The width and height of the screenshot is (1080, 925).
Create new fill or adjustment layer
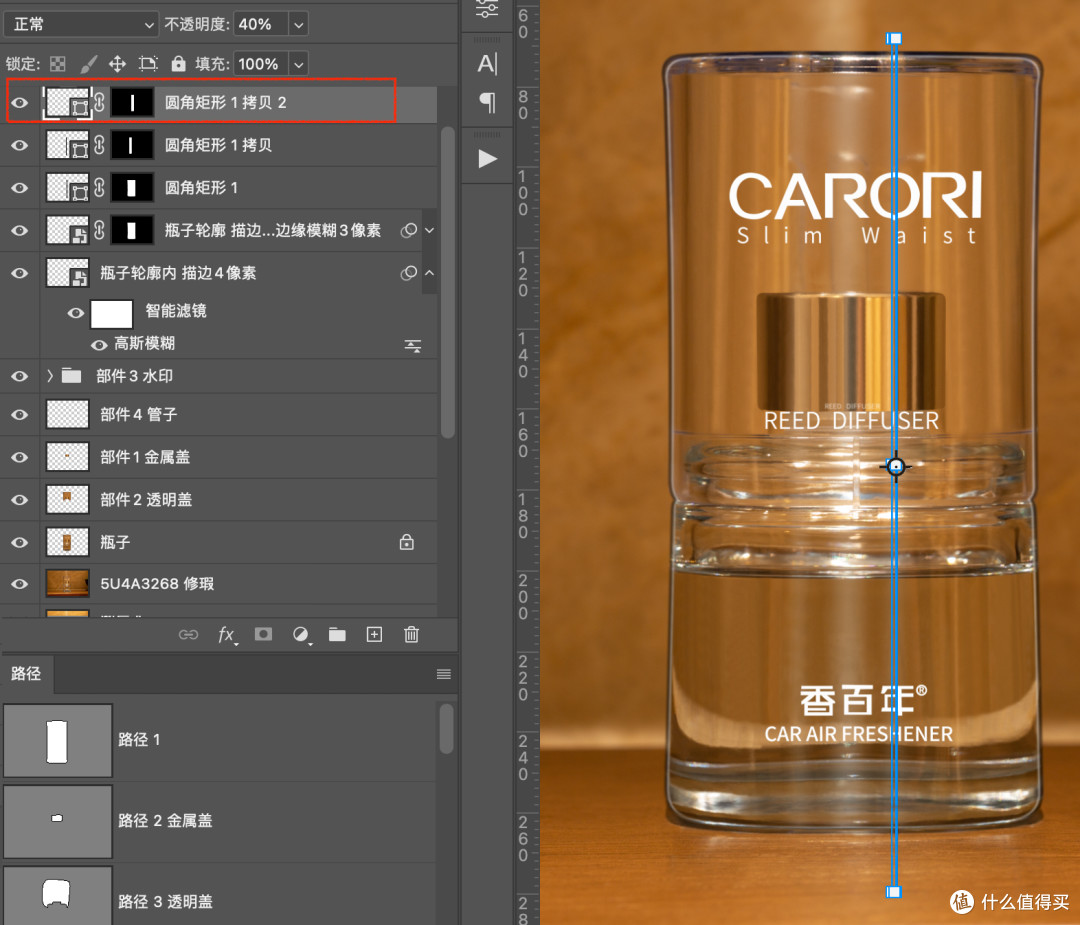[x=301, y=634]
